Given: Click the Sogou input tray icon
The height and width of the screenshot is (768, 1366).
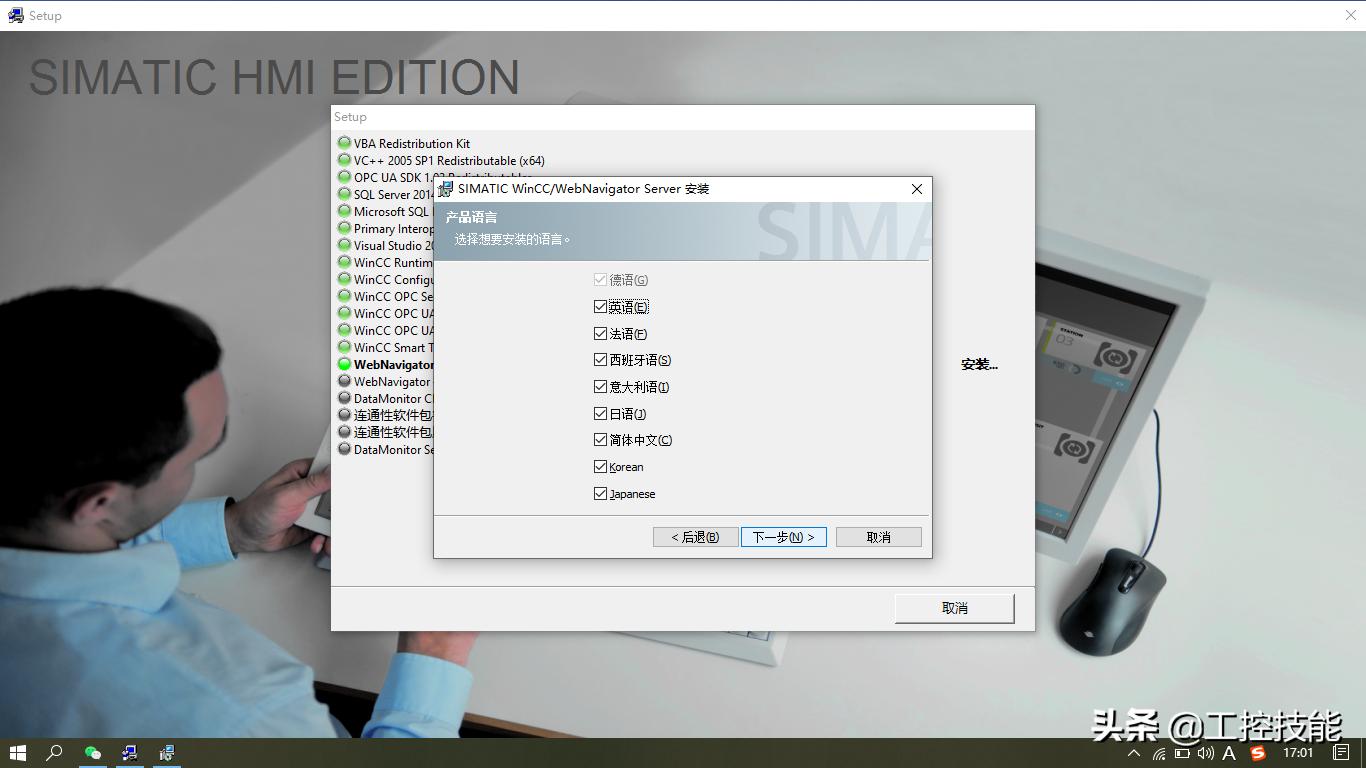Looking at the screenshot, I should tap(1257, 753).
